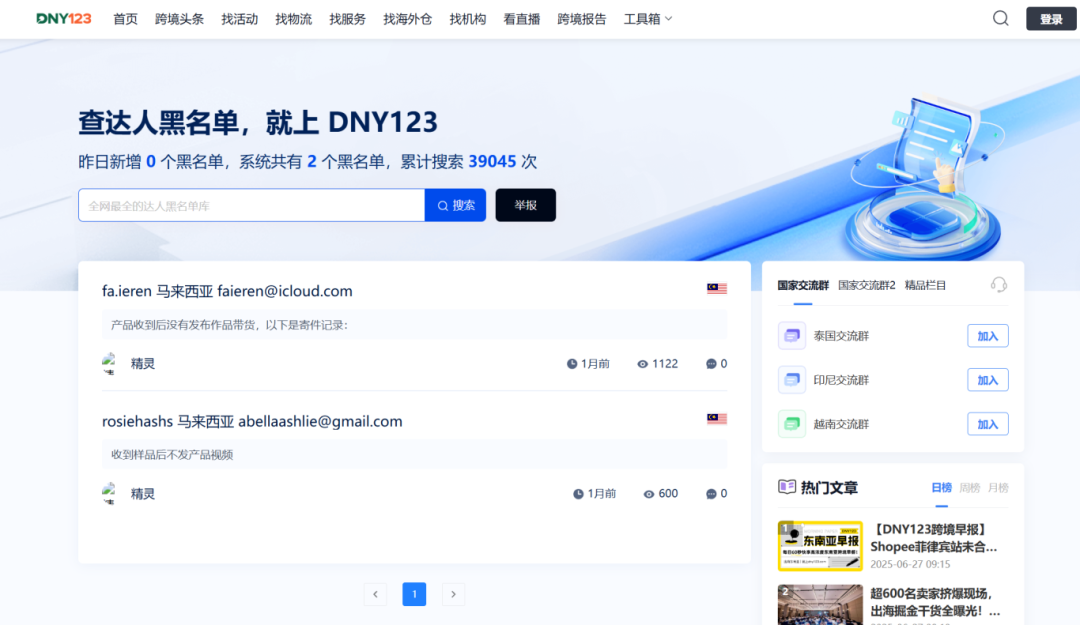Image resolution: width=1080 pixels, height=625 pixels.
Task: Join the 越南交流群
Action: click(x=988, y=424)
